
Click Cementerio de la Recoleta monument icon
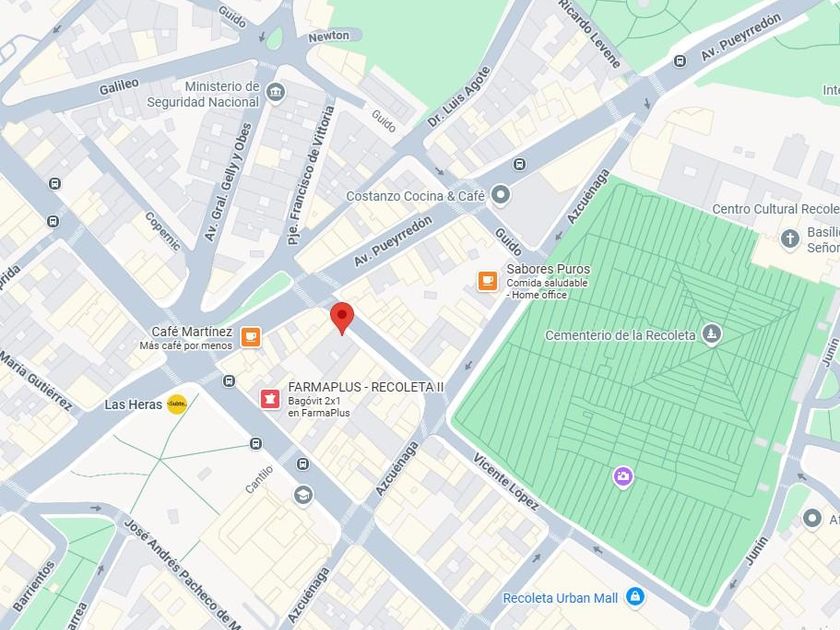[x=711, y=334]
